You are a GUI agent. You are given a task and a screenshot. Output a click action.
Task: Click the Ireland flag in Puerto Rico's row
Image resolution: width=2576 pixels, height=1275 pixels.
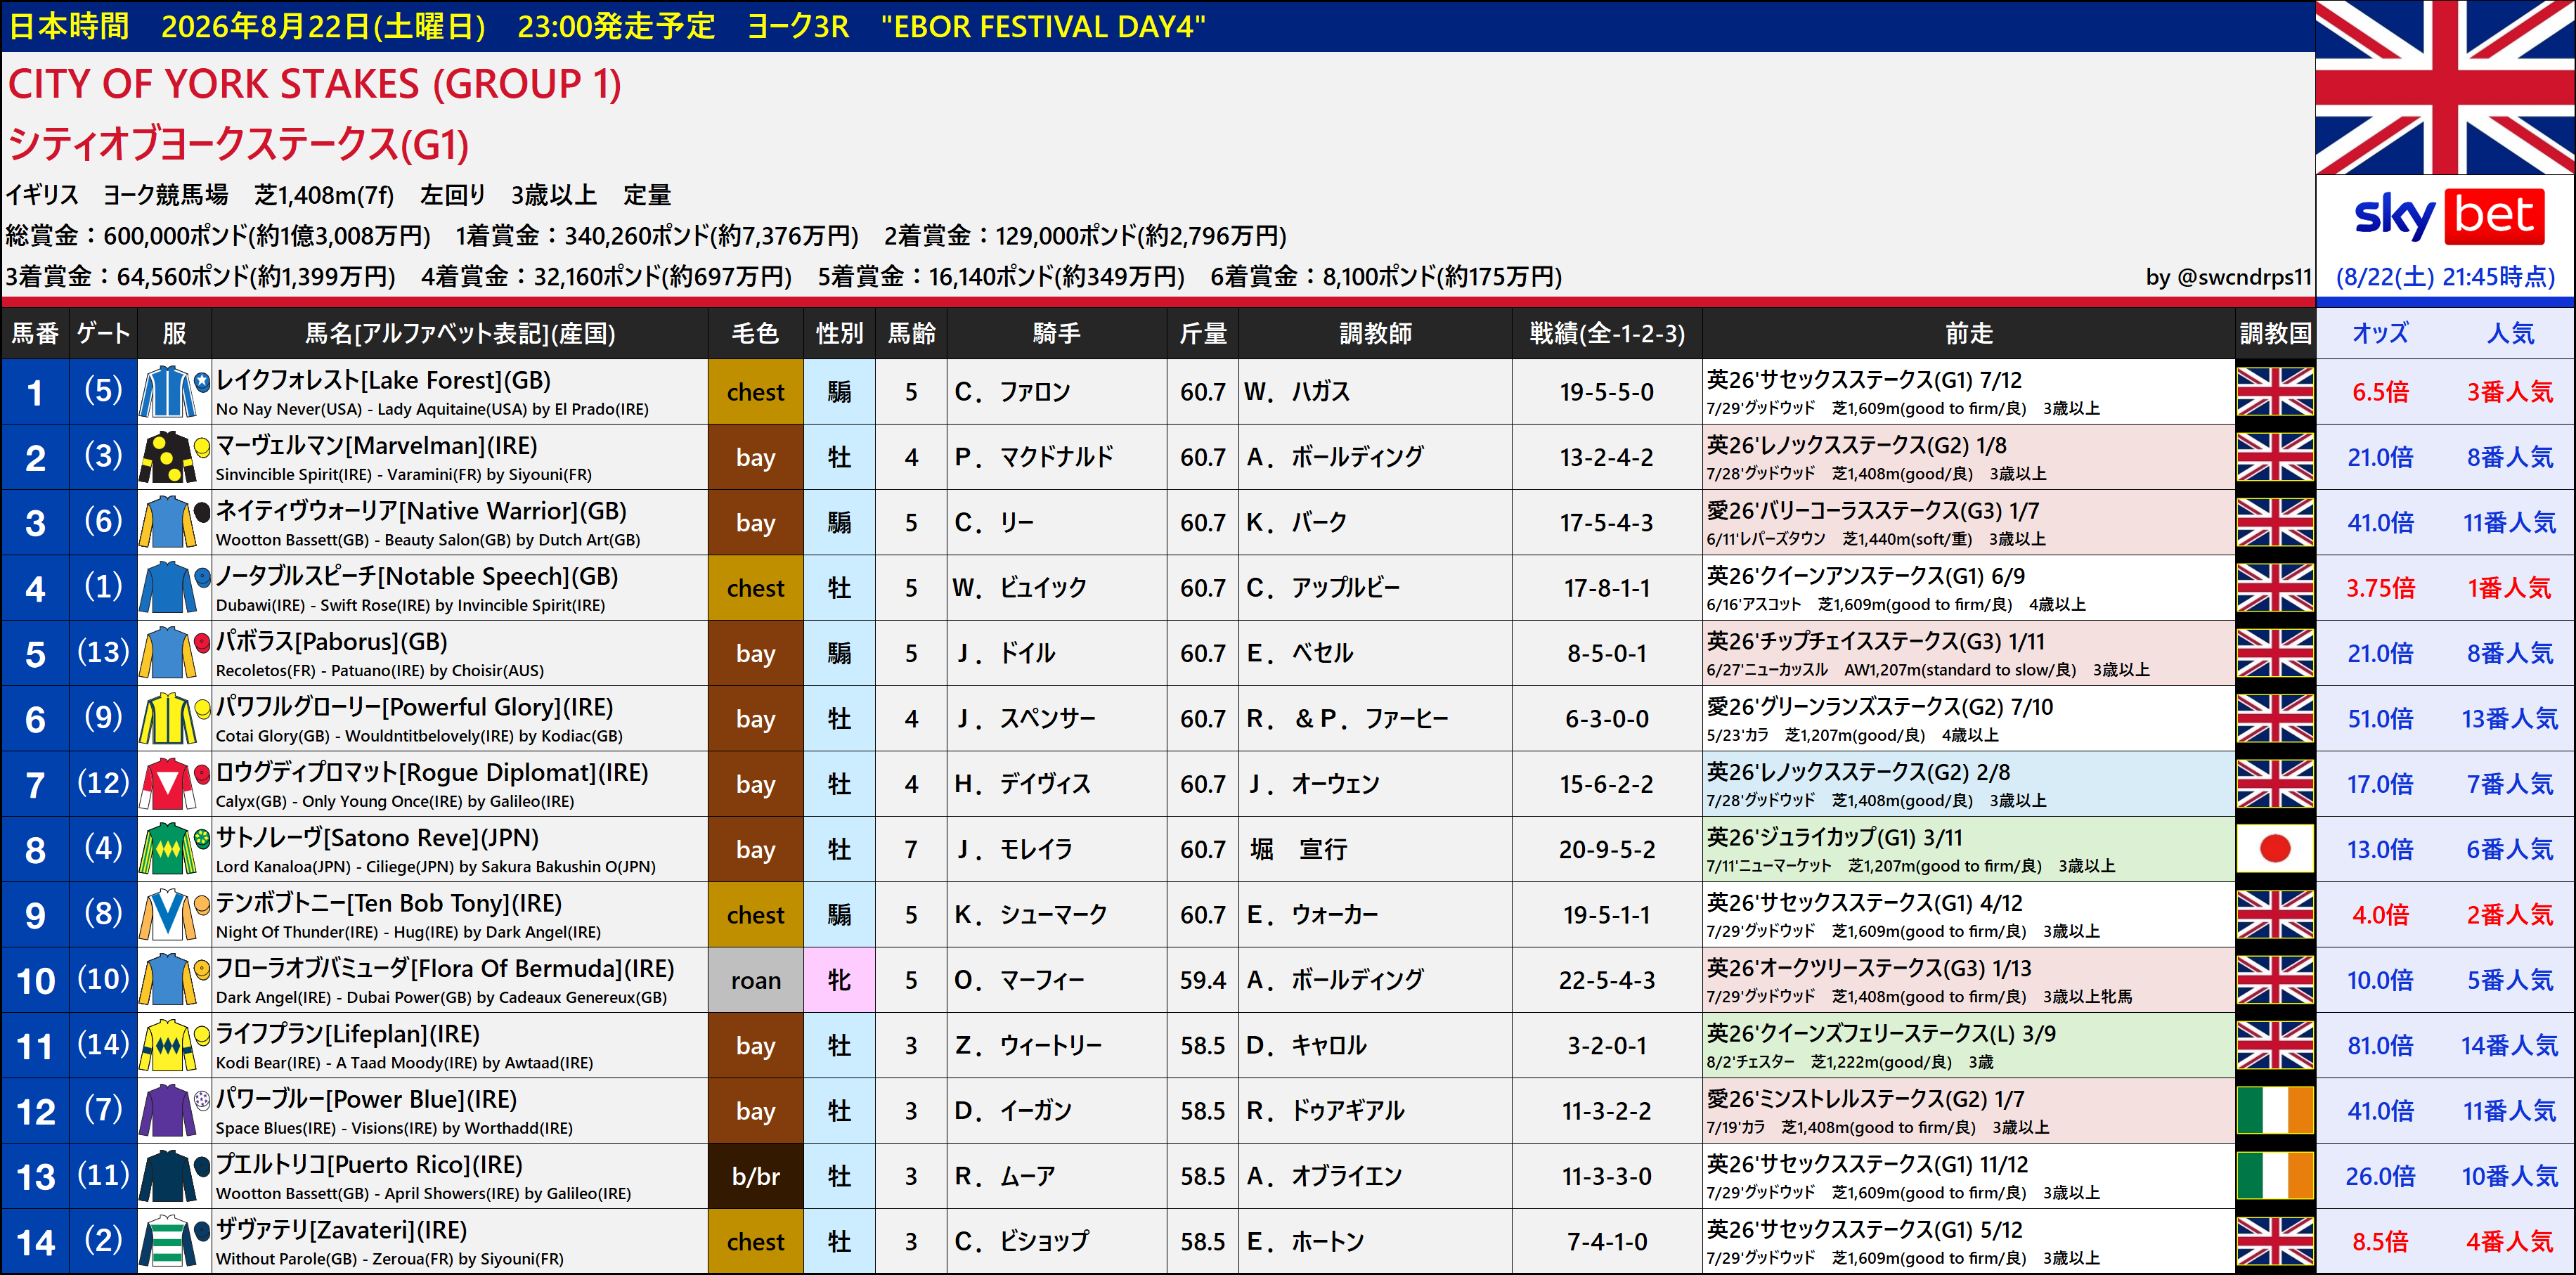coord(2275,1176)
